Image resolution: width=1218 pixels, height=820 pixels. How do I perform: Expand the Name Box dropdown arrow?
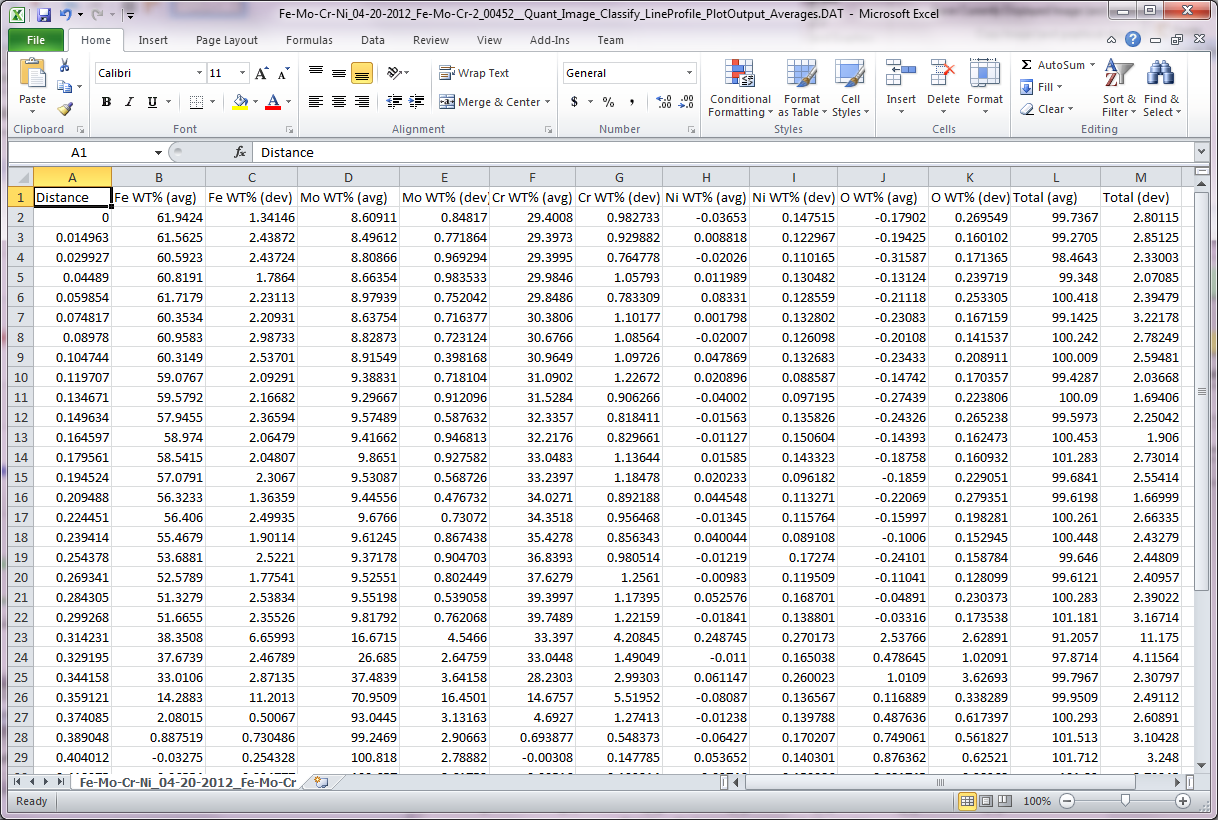click(158, 153)
